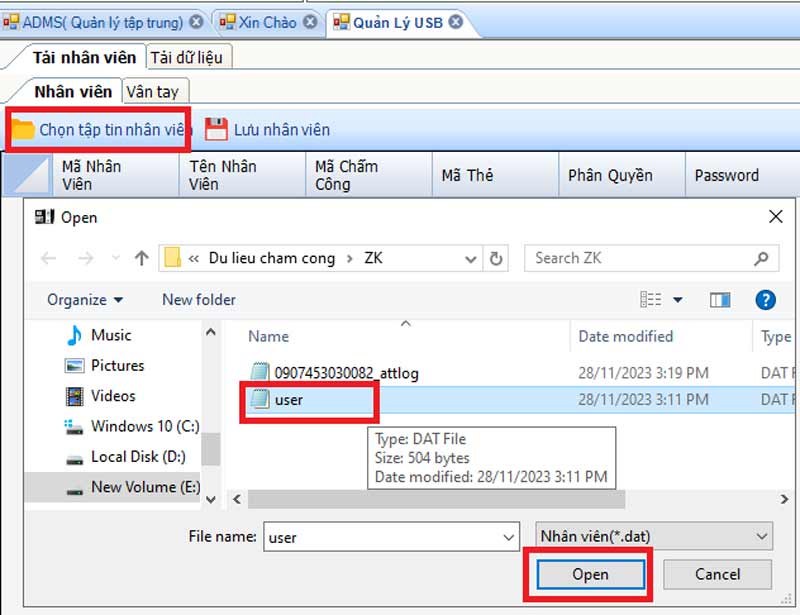Expand the view options dropdown arrow
The image size is (800, 615).
pyautogui.click(x=678, y=300)
